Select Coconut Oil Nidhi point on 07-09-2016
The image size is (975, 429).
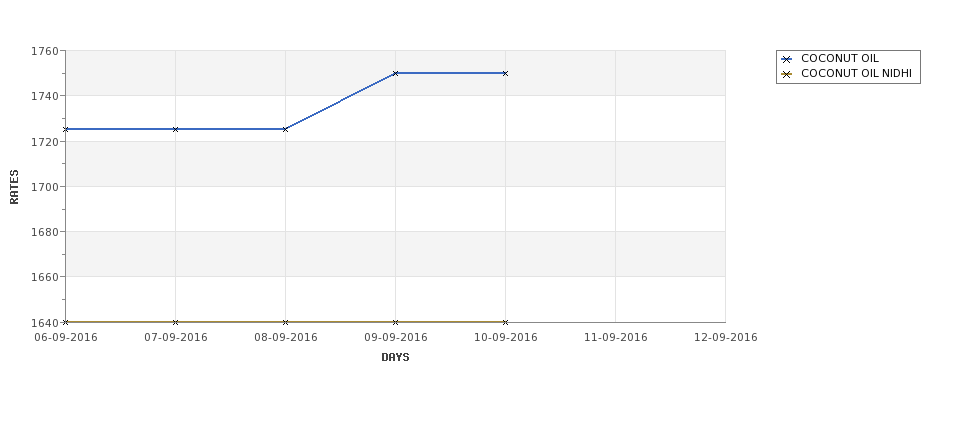coord(175,322)
